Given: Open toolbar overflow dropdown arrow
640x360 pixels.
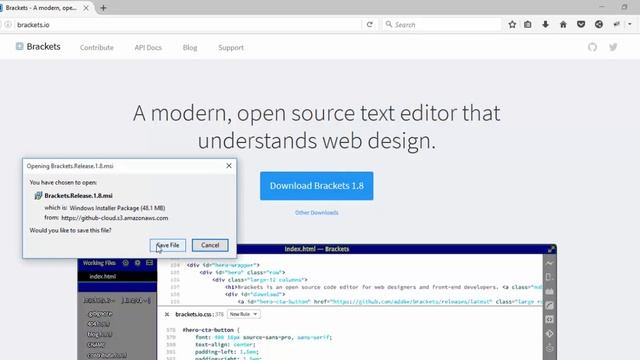Looking at the screenshot, I should [630, 24].
